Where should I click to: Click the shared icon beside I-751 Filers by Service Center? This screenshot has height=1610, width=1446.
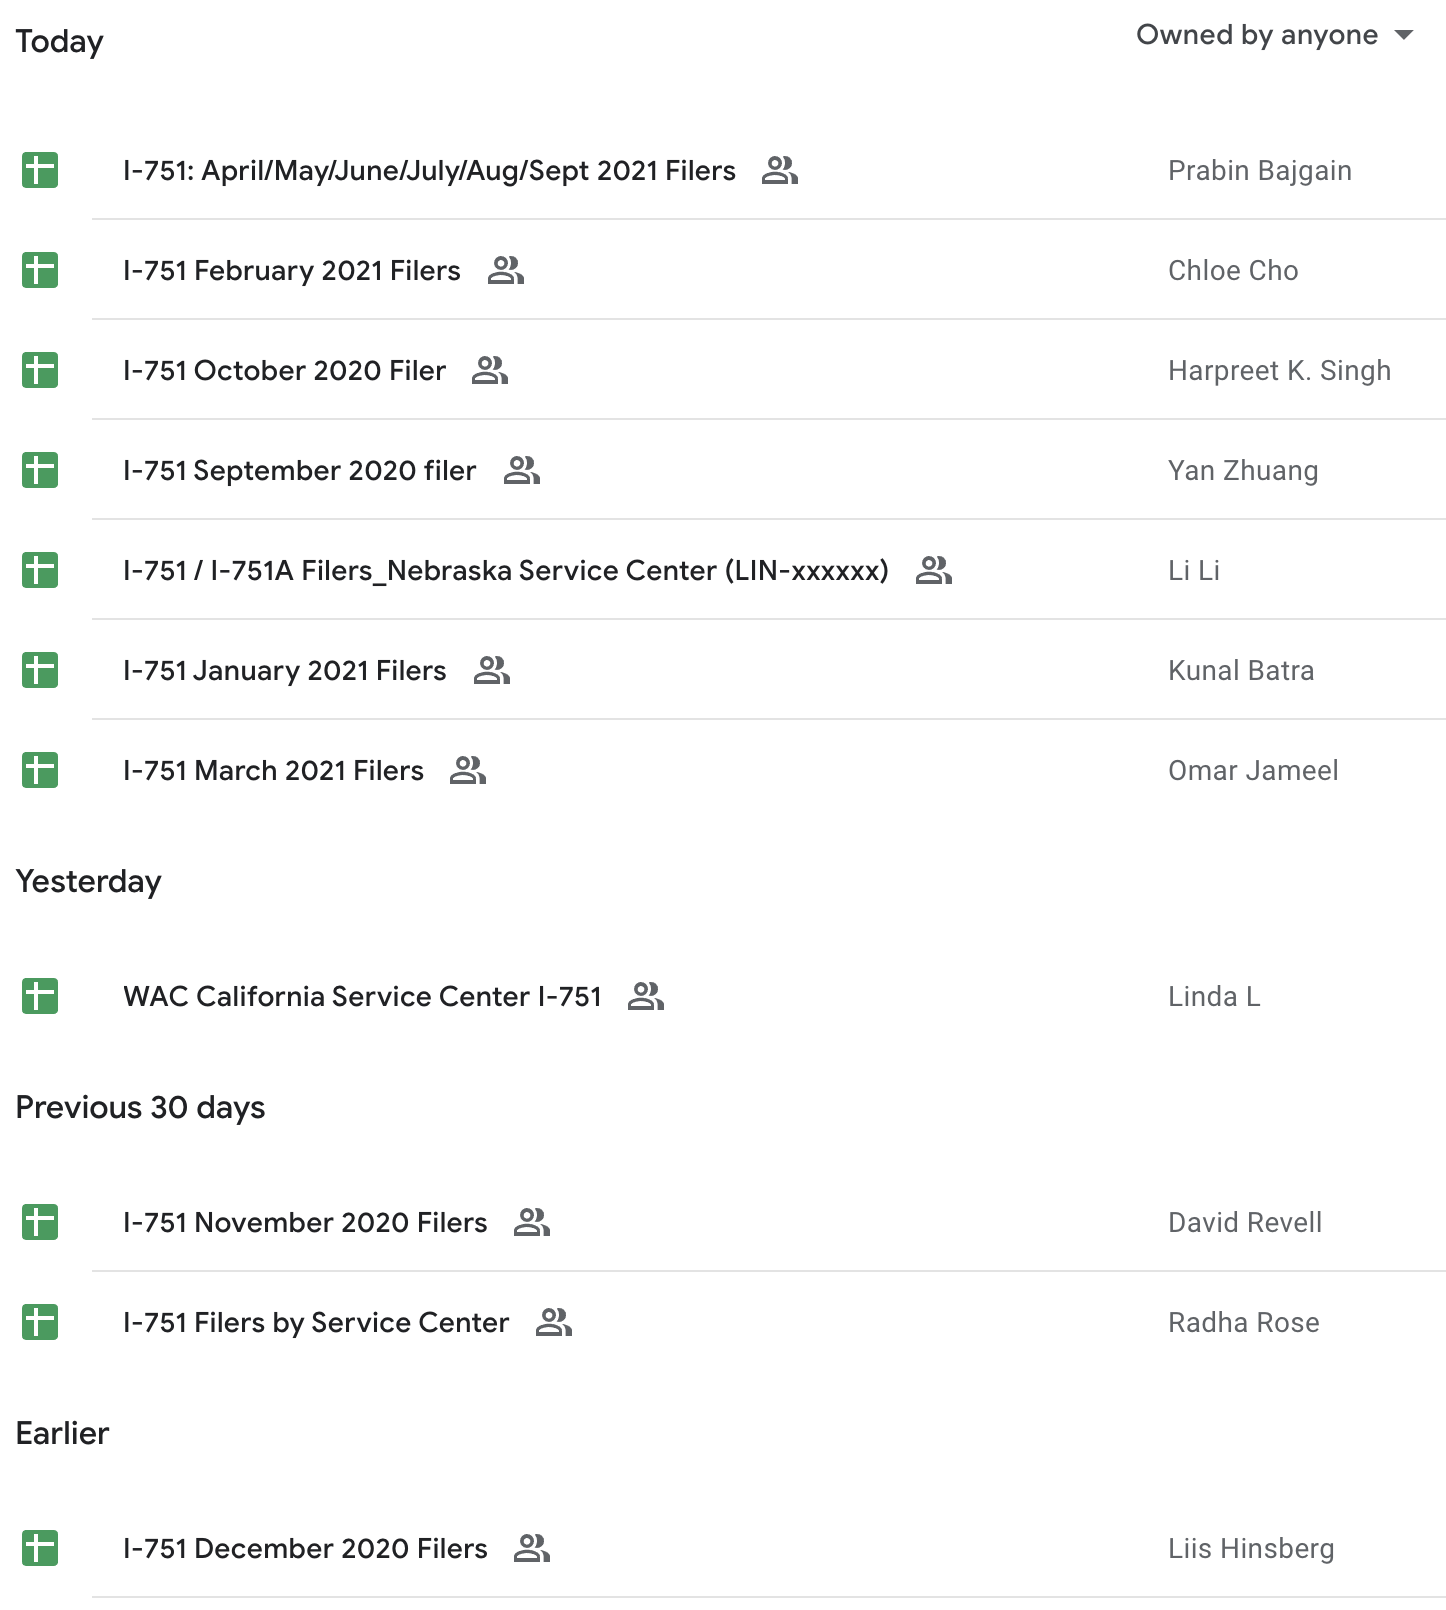(x=554, y=1322)
